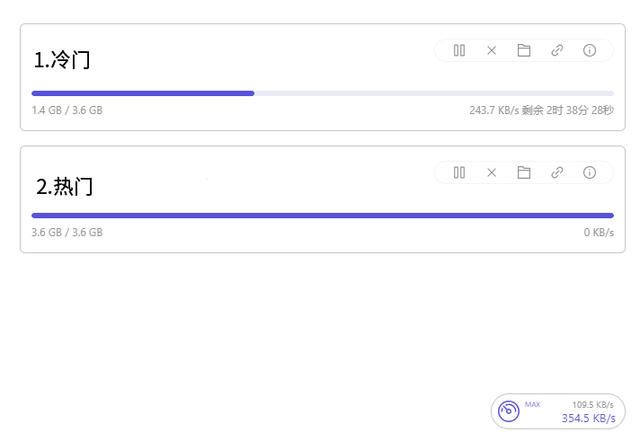Select the 1.冷门 task title
The image size is (640, 441).
62,60
